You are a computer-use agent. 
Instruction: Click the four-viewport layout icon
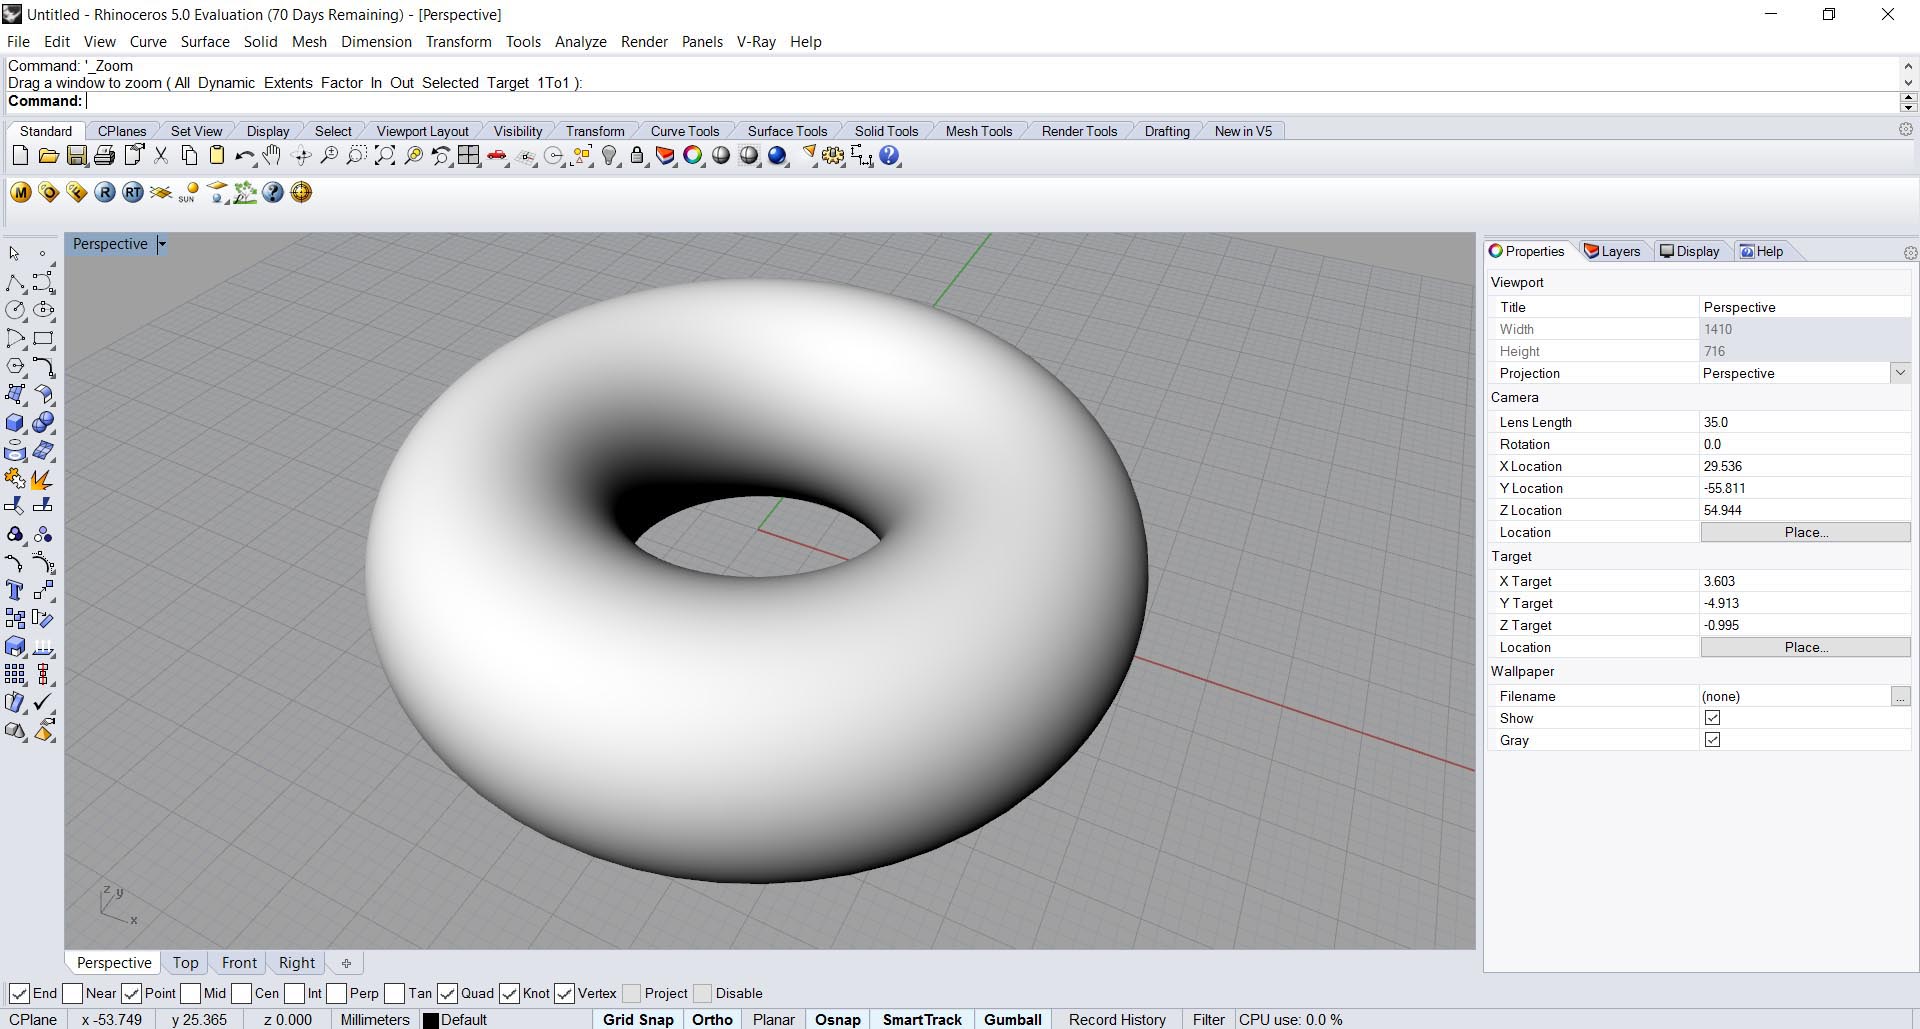tap(468, 156)
